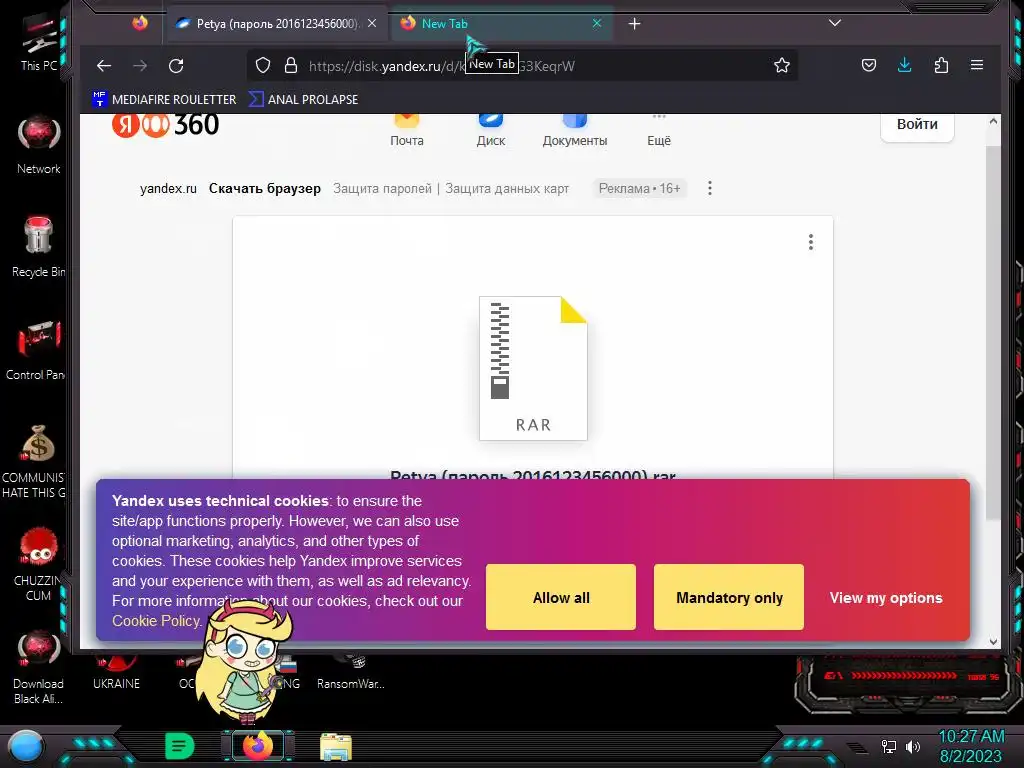The height and width of the screenshot is (768, 1024).
Task: Open File Explorer from taskbar
Action: [x=336, y=747]
